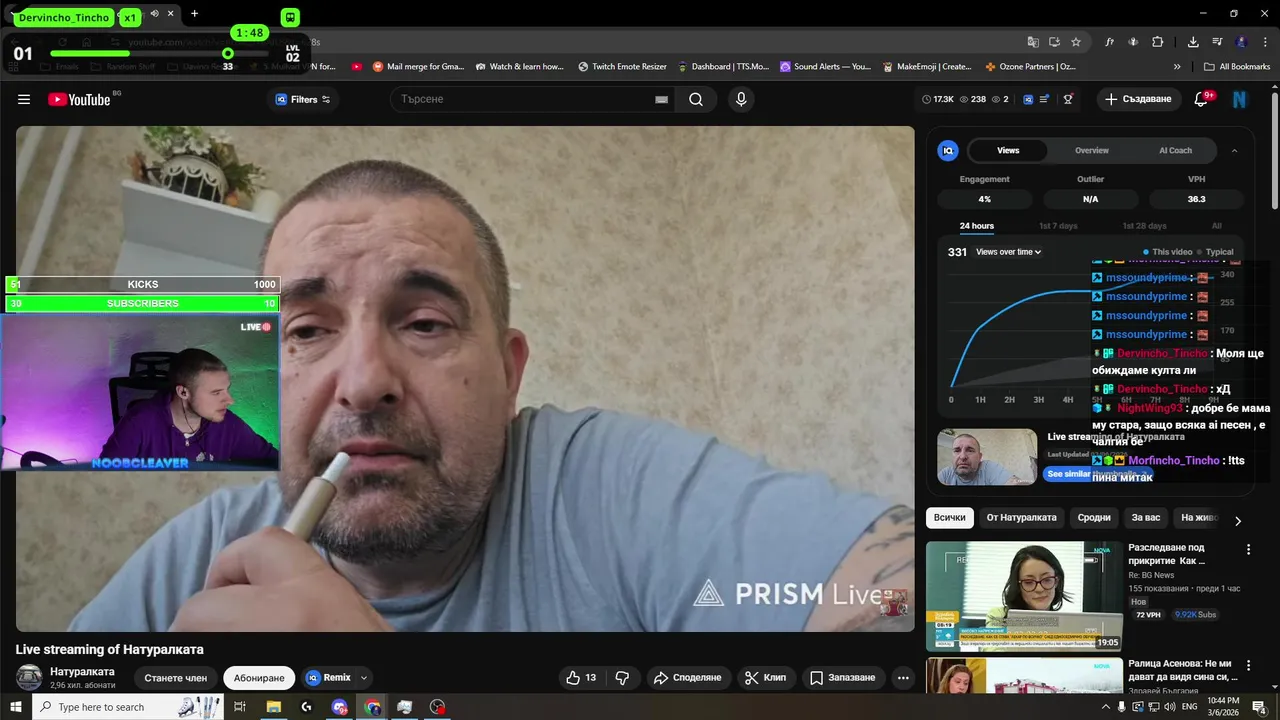The image size is (1280, 720).
Task: Select the 1st 7 days range tab
Action: [1058, 226]
